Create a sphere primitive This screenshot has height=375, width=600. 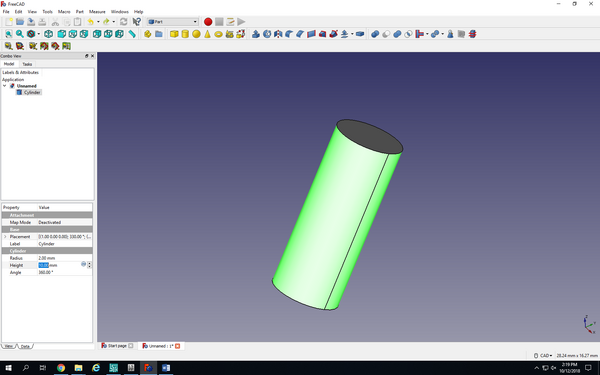click(196, 34)
